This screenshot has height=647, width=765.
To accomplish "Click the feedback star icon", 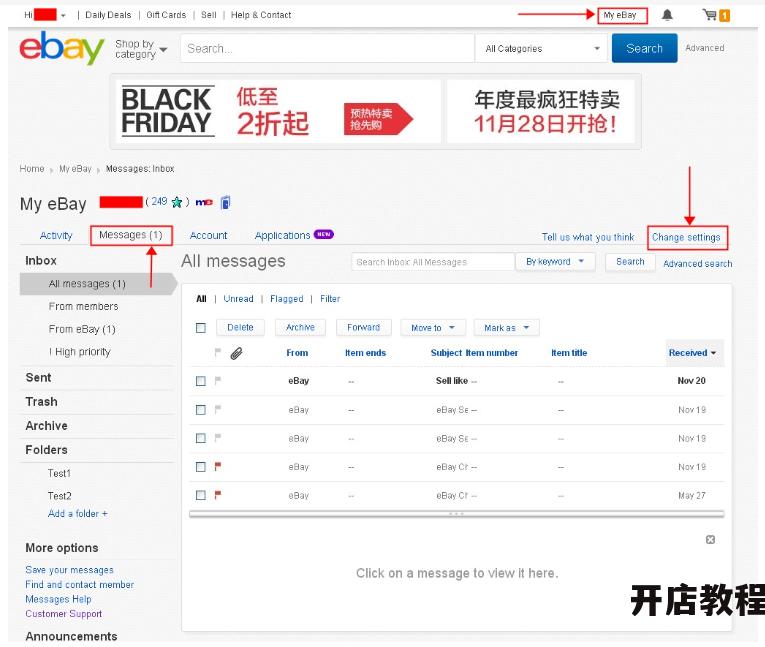I will tap(177, 202).
